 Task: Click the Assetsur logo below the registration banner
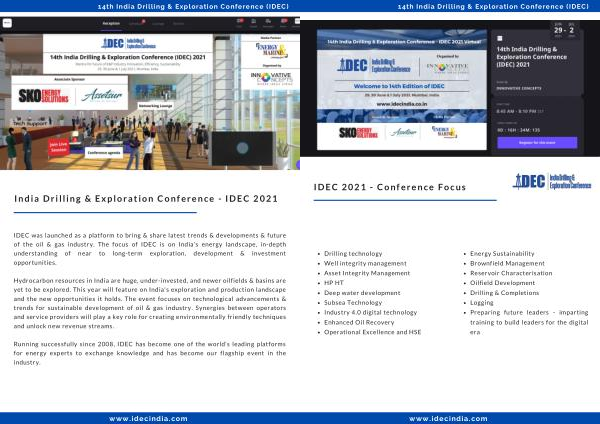(x=403, y=132)
